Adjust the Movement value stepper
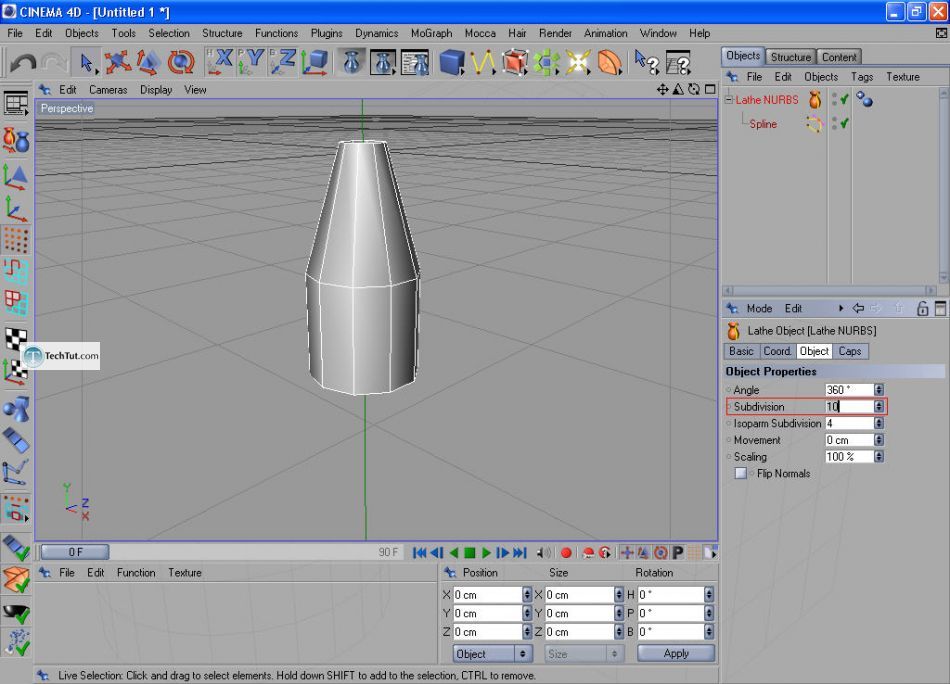Image resolution: width=950 pixels, height=684 pixels. point(879,440)
